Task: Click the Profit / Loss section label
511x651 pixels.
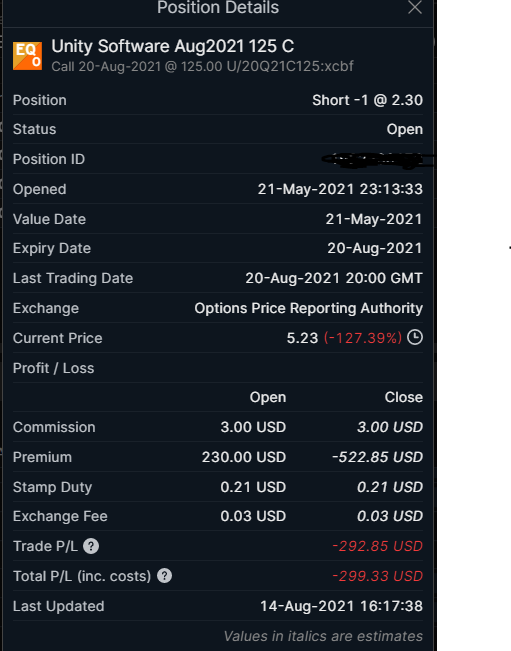Action: pos(54,368)
